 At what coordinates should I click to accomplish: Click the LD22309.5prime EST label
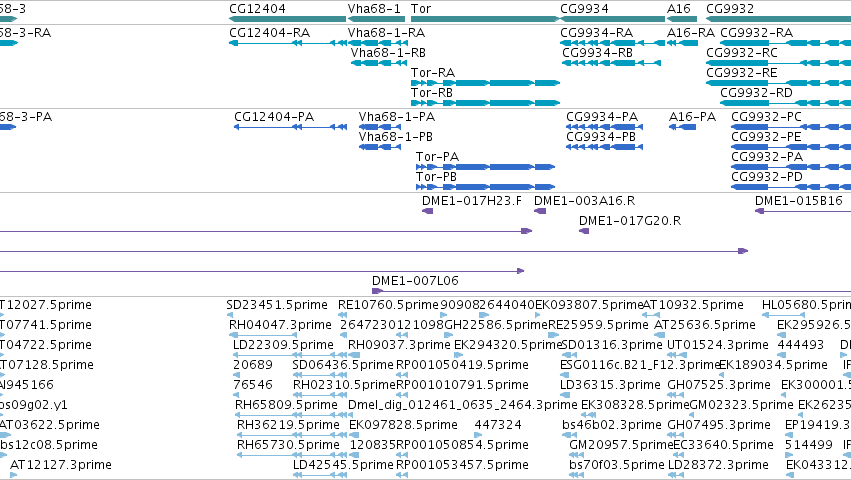coord(283,345)
